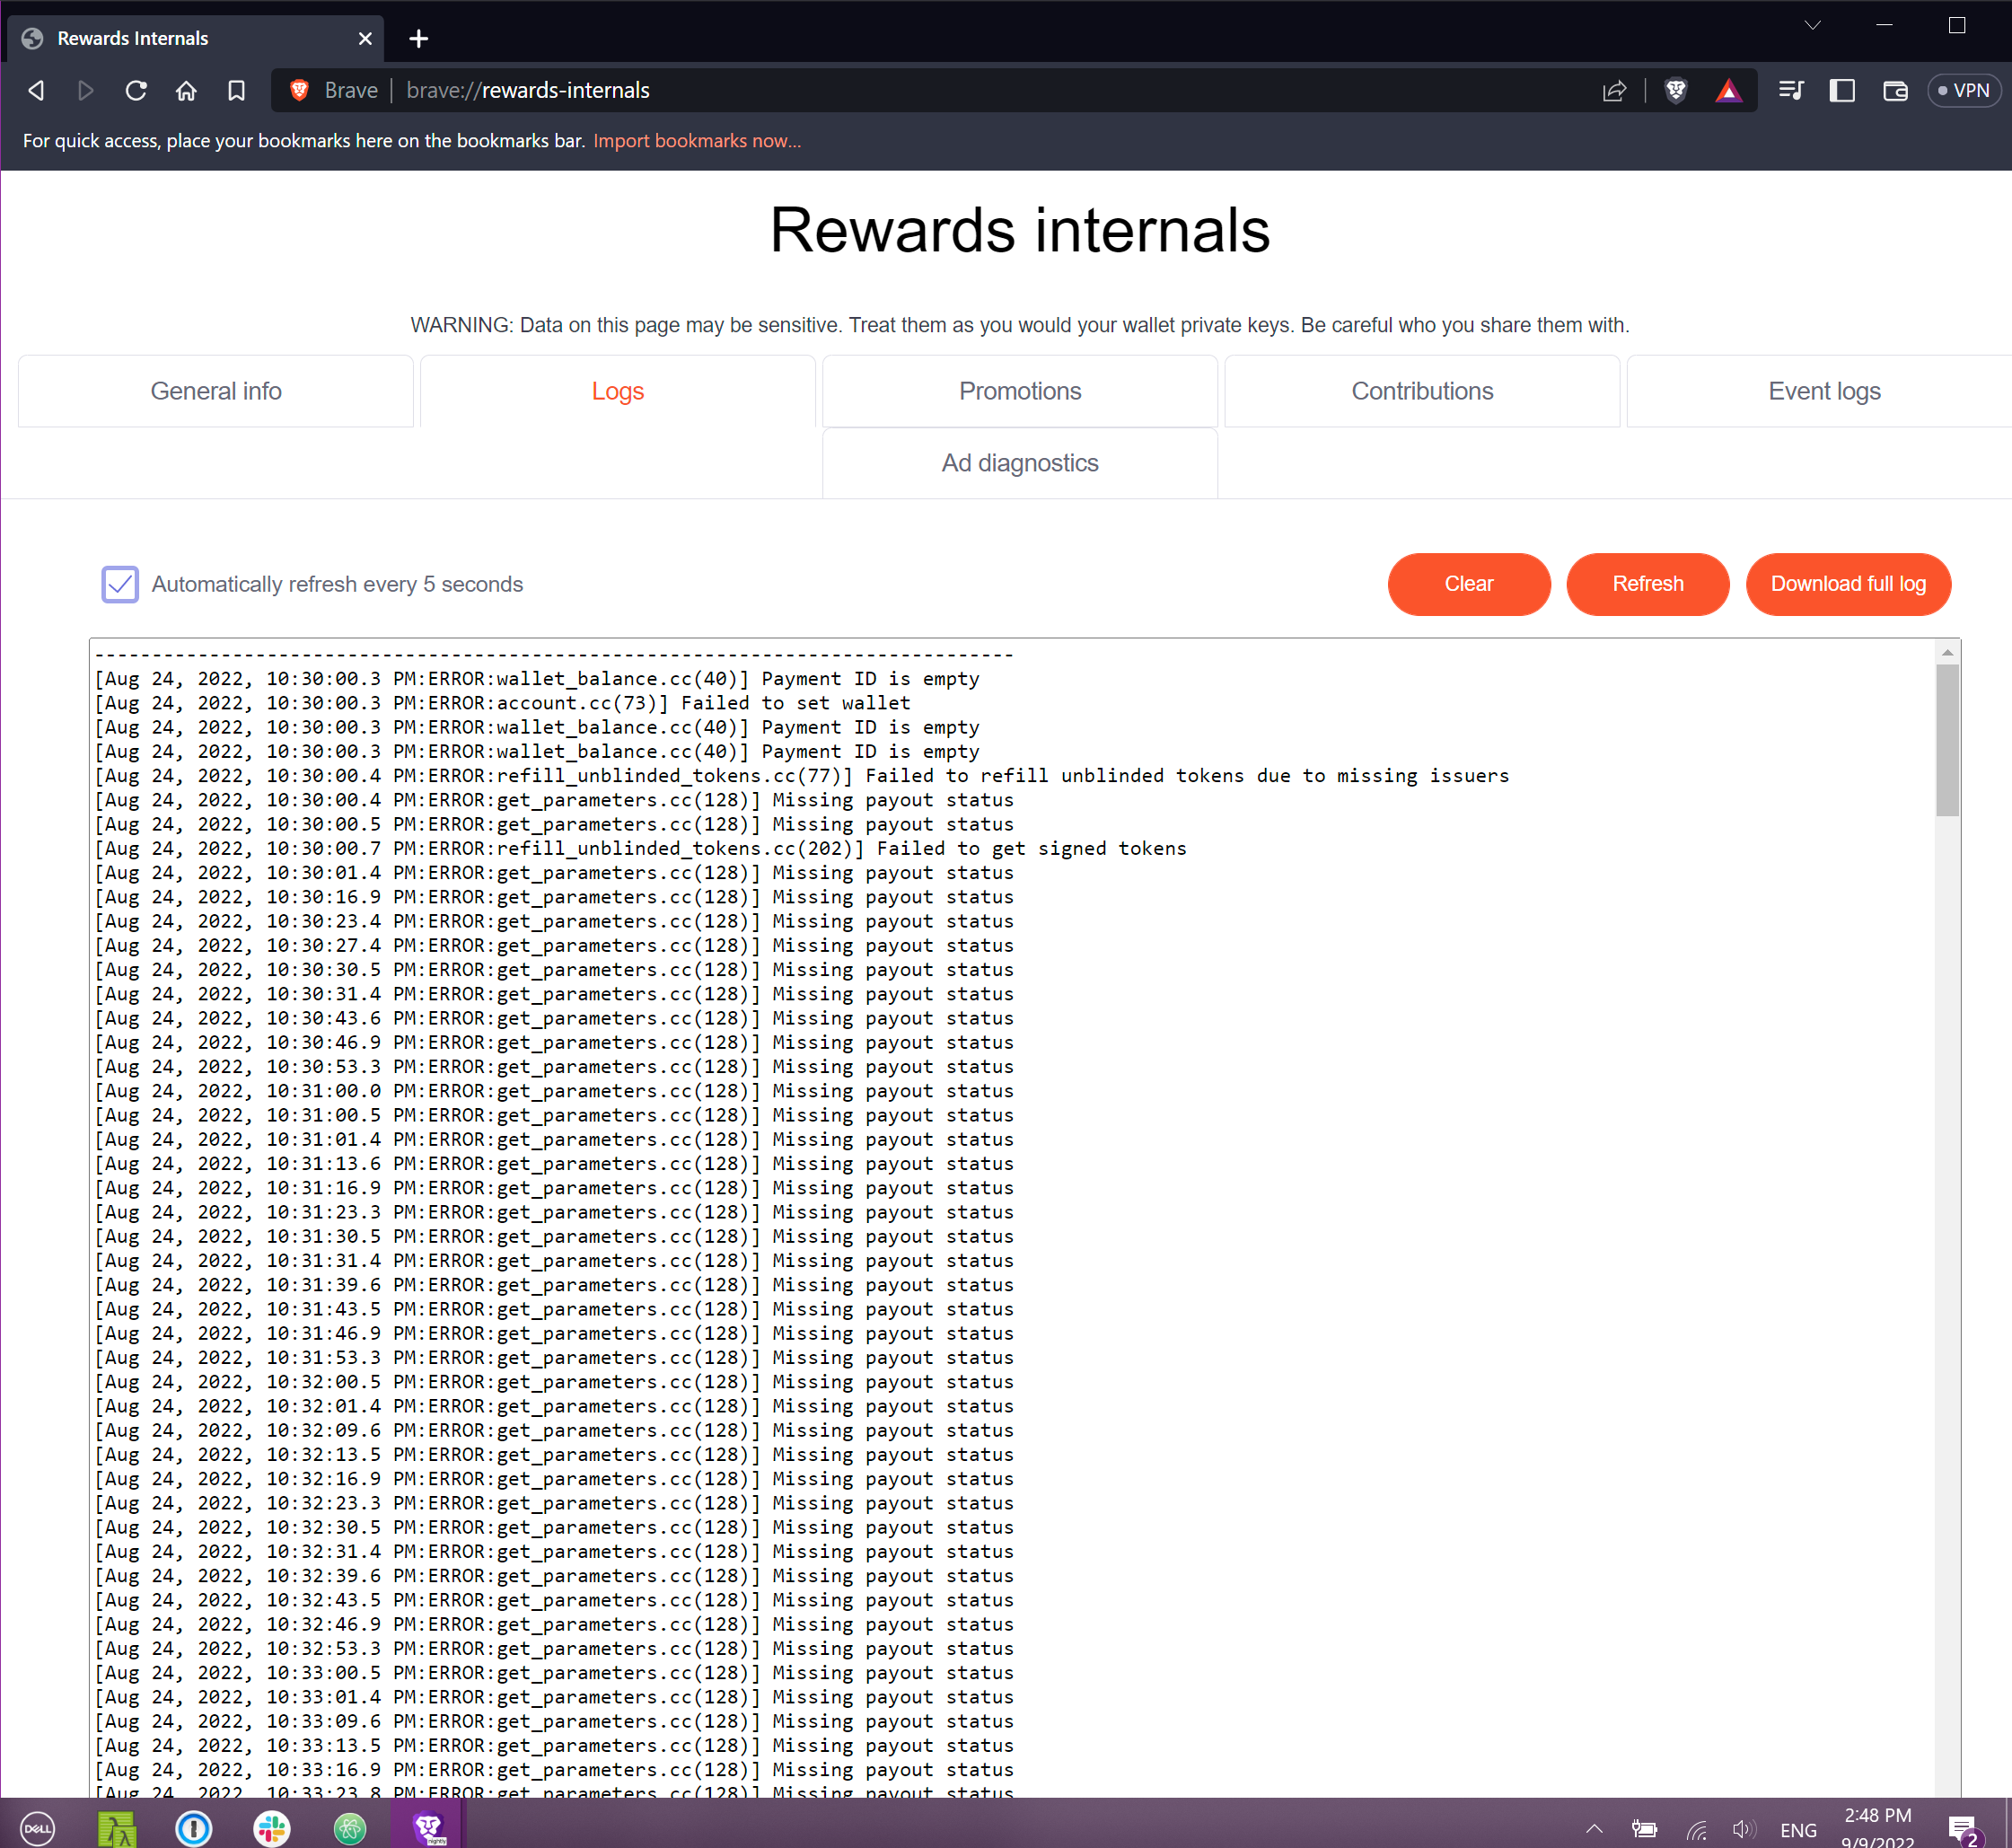Open the media playlist control icon
This screenshot has width=2012, height=1848.
point(1791,90)
